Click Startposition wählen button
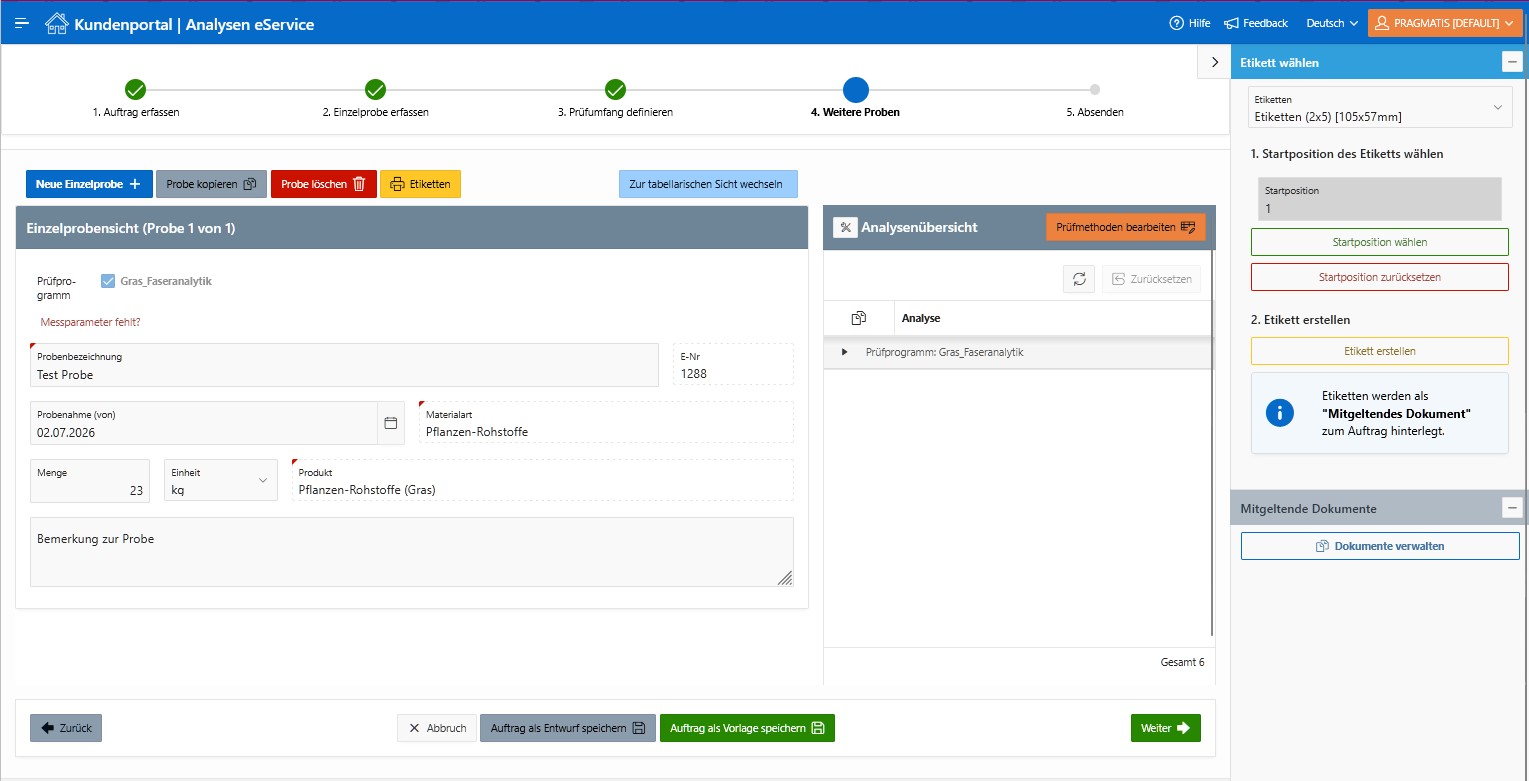This screenshot has height=781, width=1529. [1380, 242]
